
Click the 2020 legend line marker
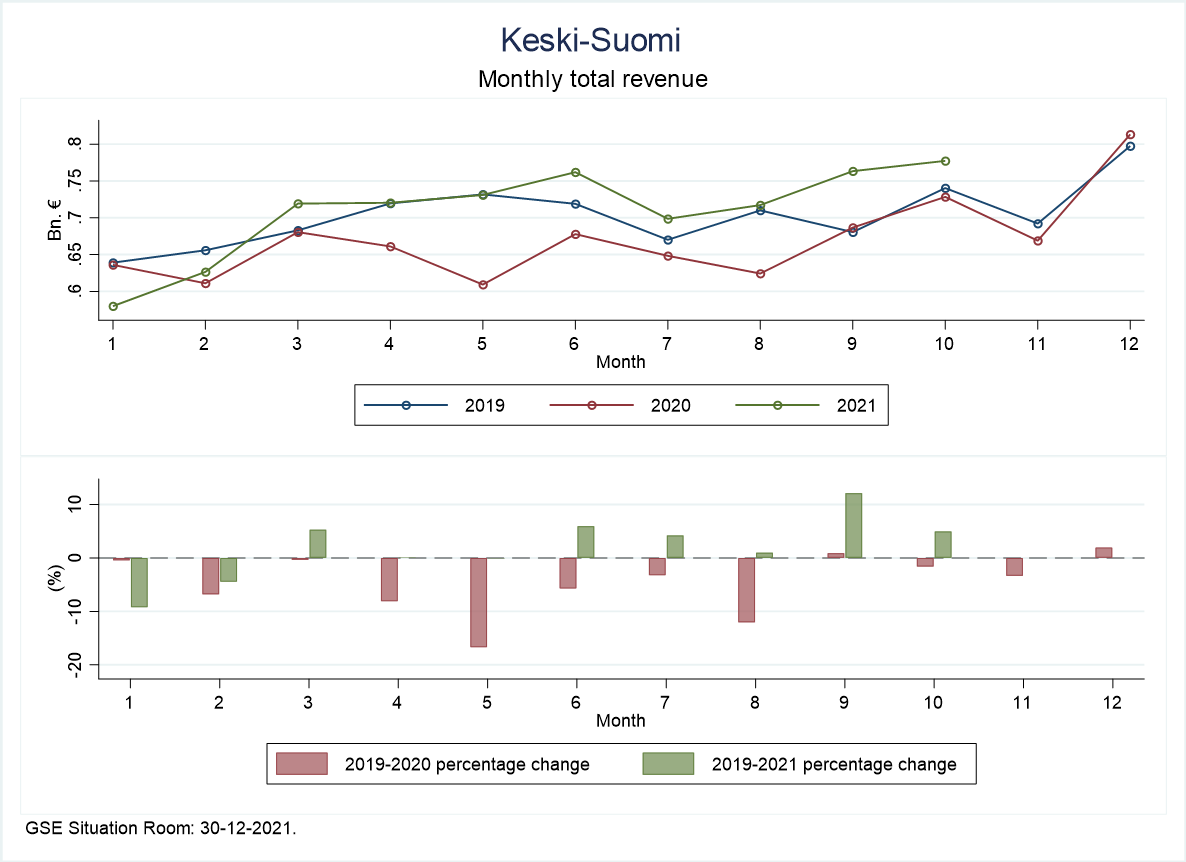(592, 405)
